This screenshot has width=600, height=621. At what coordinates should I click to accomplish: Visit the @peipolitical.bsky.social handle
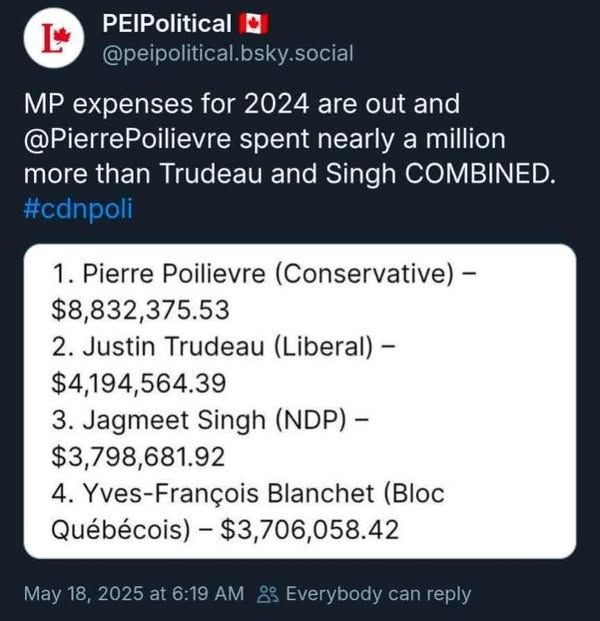click(227, 53)
